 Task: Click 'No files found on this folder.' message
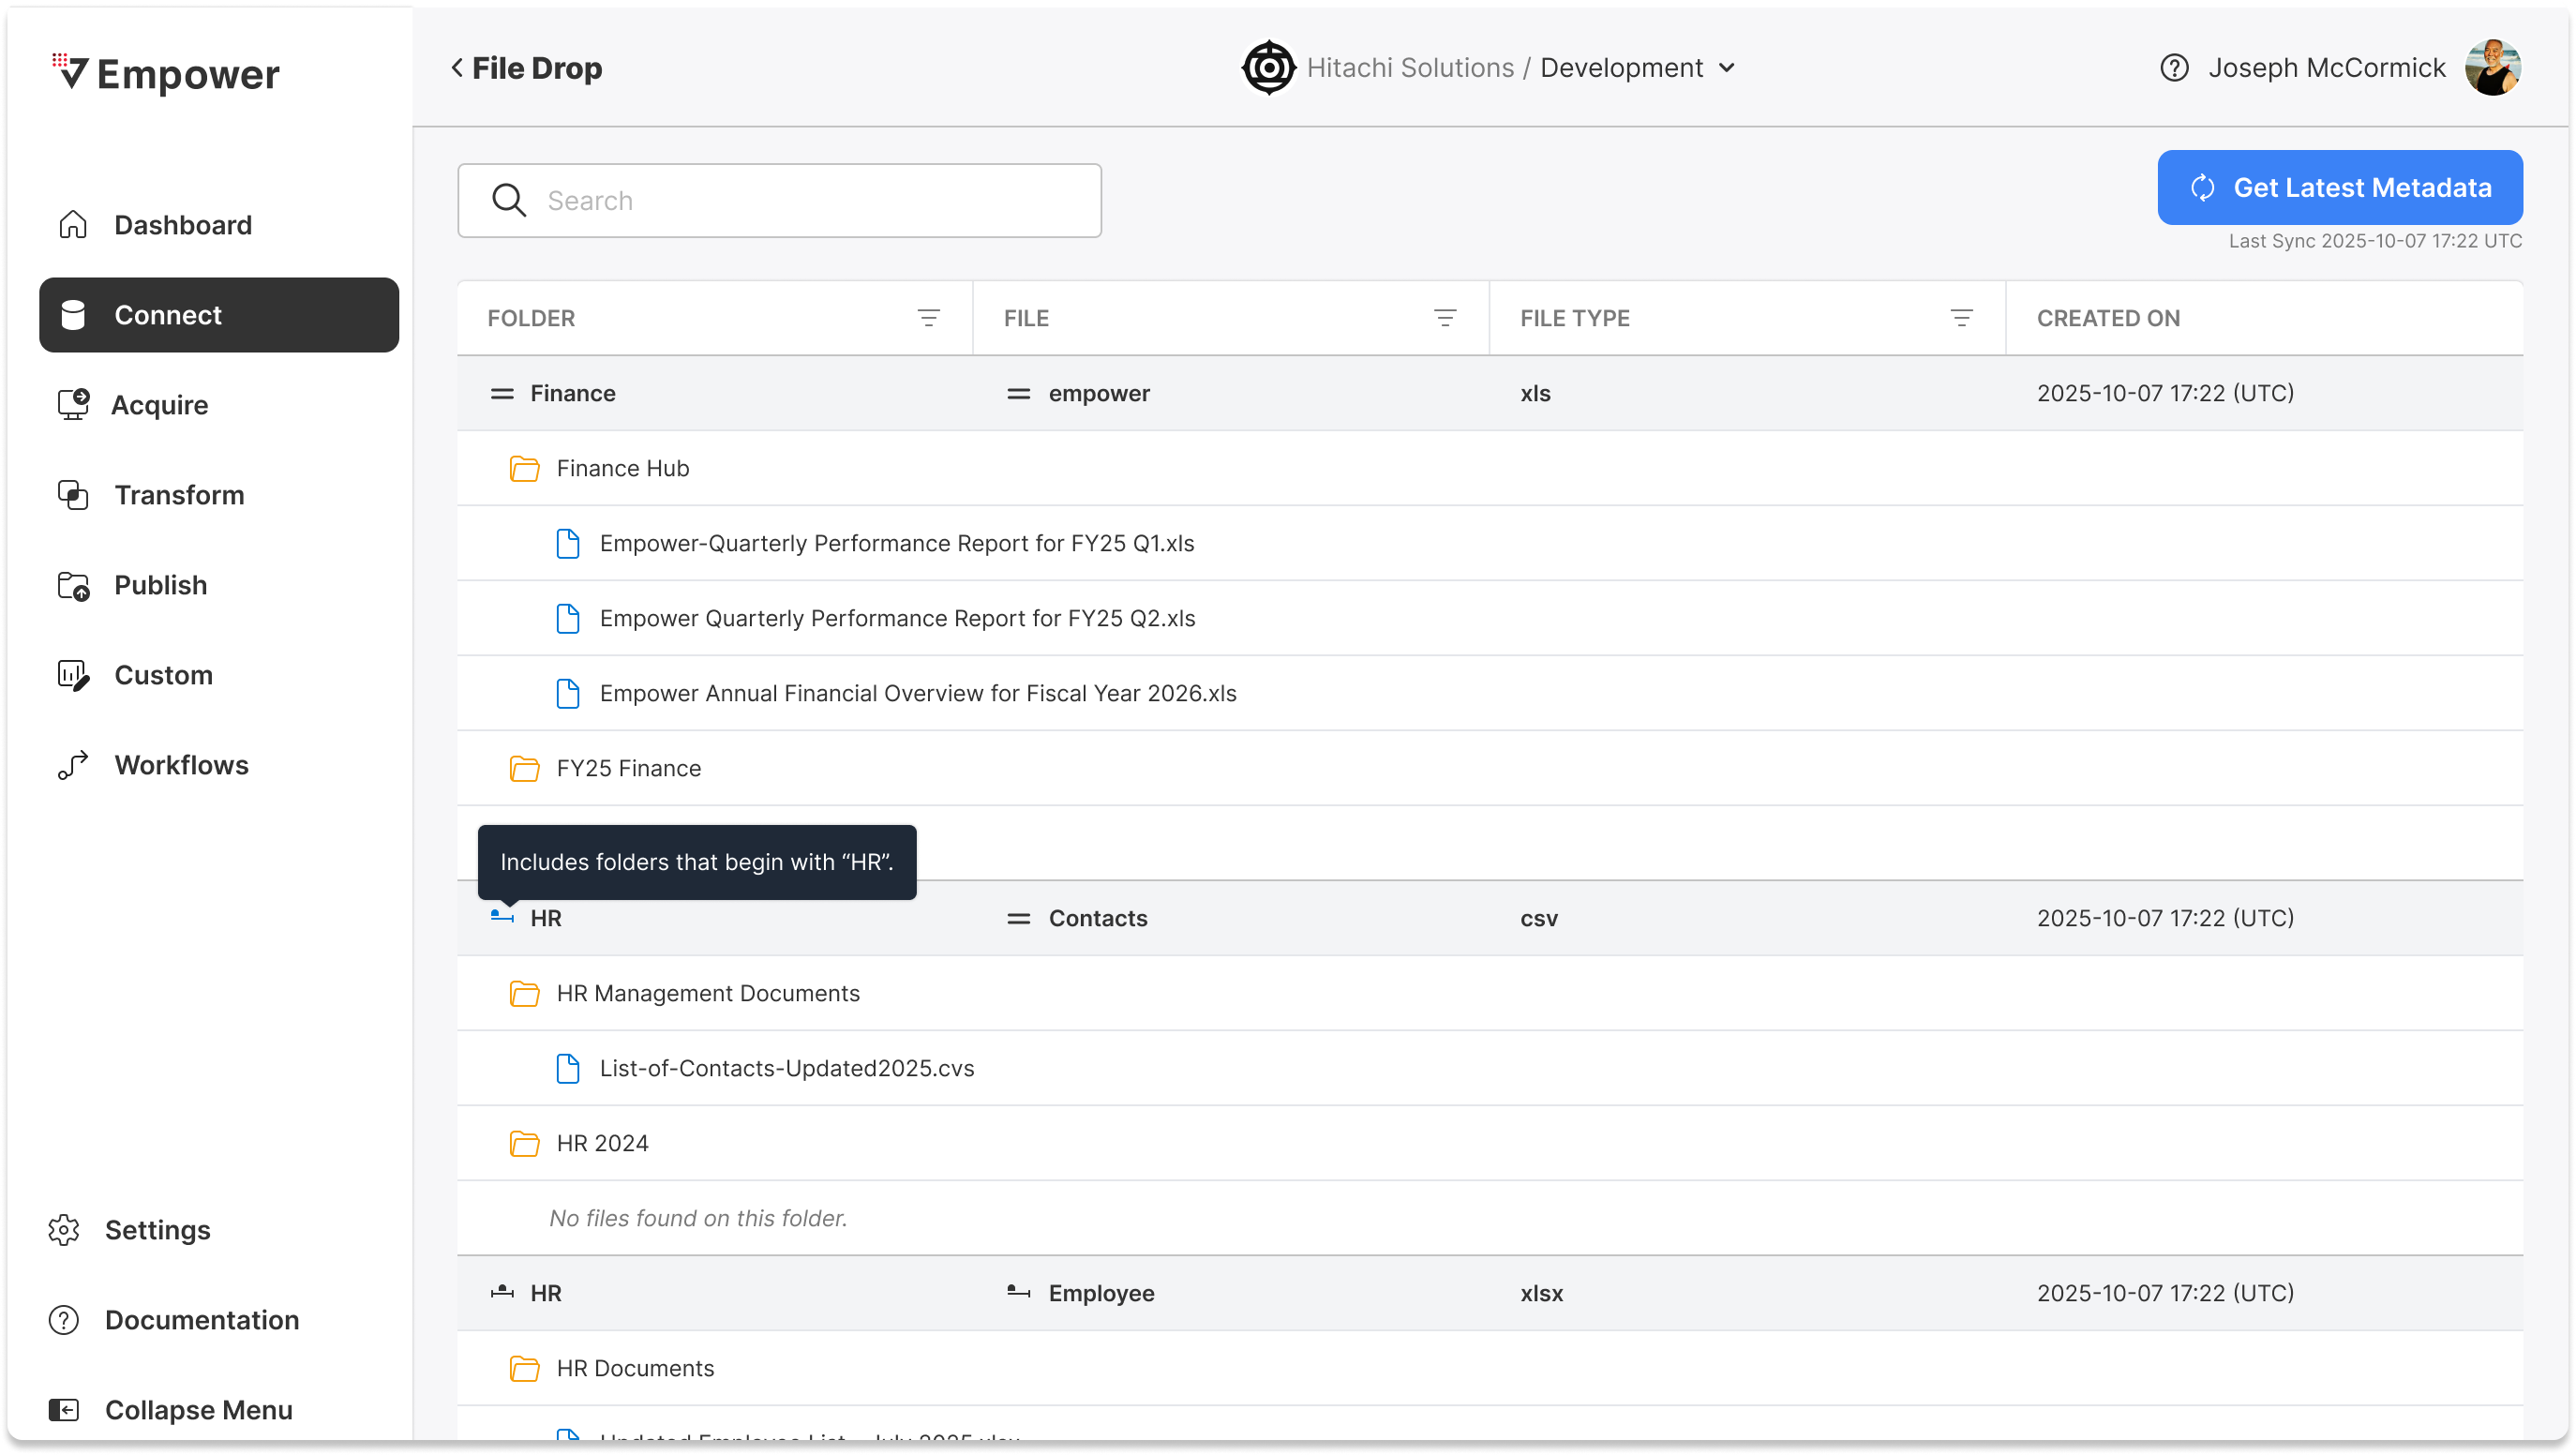pyautogui.click(x=698, y=1219)
